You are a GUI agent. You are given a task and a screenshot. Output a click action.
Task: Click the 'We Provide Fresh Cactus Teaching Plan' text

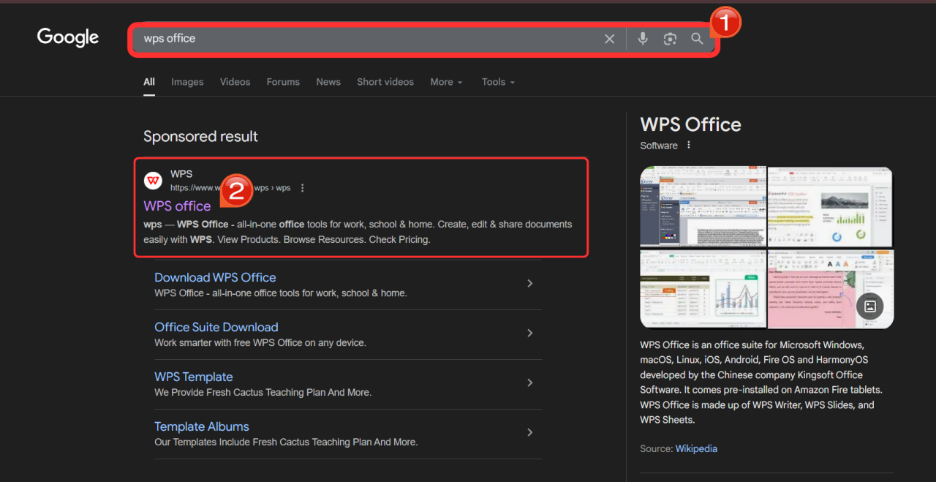tap(263, 392)
